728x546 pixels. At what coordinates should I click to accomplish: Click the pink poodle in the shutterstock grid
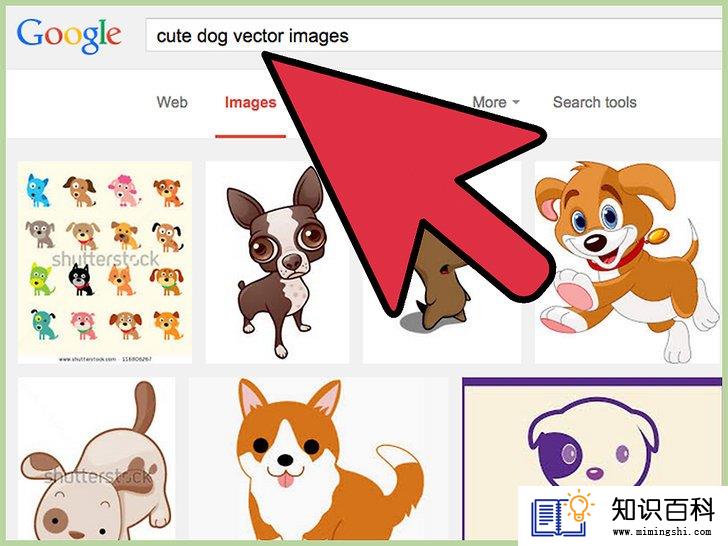pos(124,190)
